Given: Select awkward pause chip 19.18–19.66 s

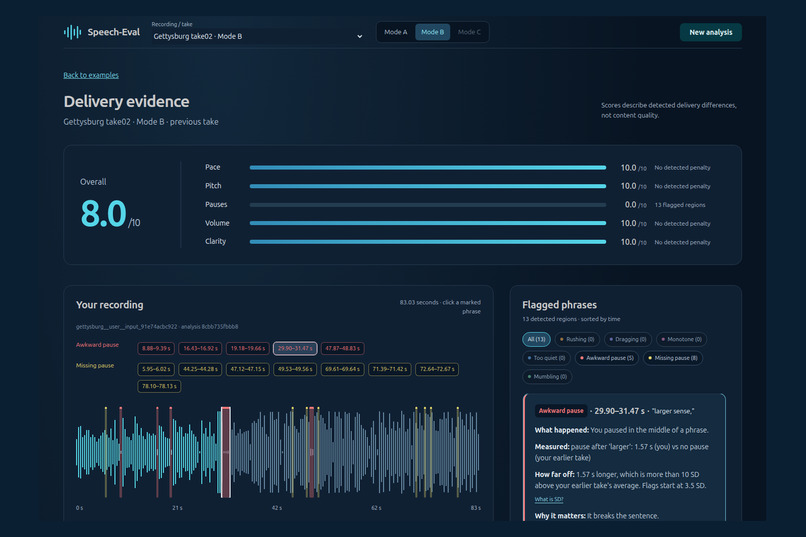Looking at the screenshot, I should pyautogui.click(x=247, y=348).
